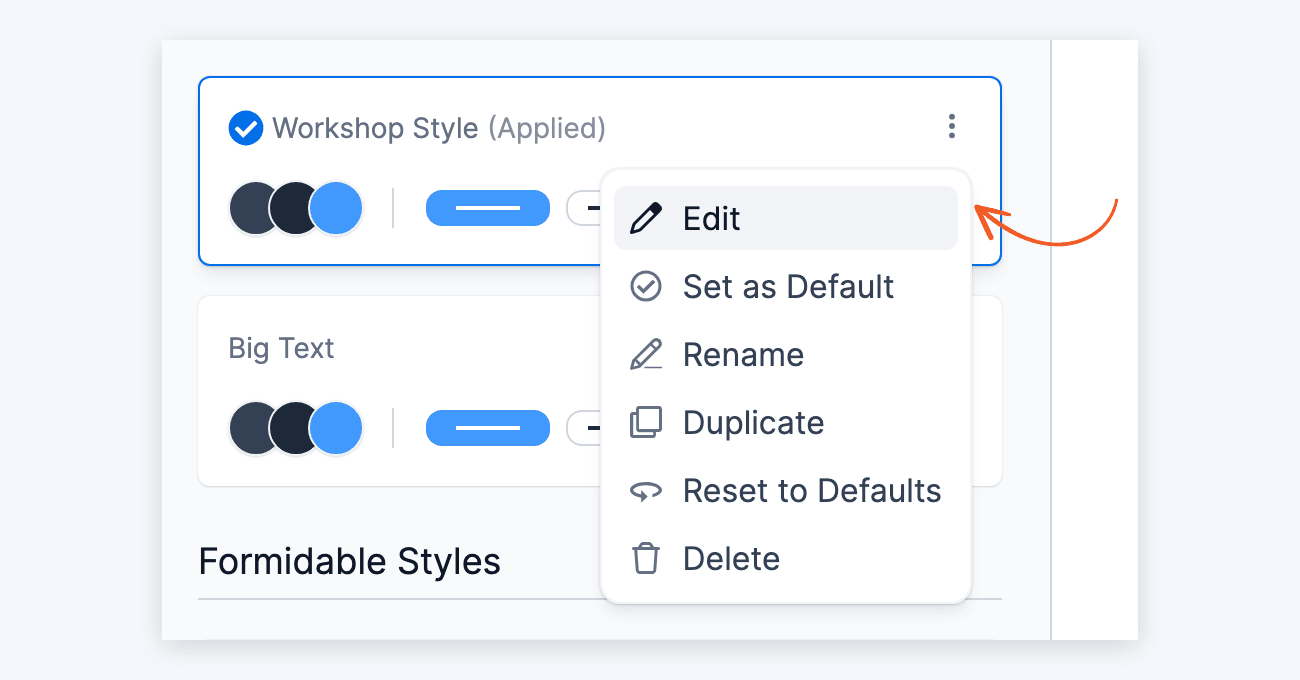The image size is (1300, 680).
Task: Click the curved arrow Reset to Defaults icon
Action: coord(646,491)
